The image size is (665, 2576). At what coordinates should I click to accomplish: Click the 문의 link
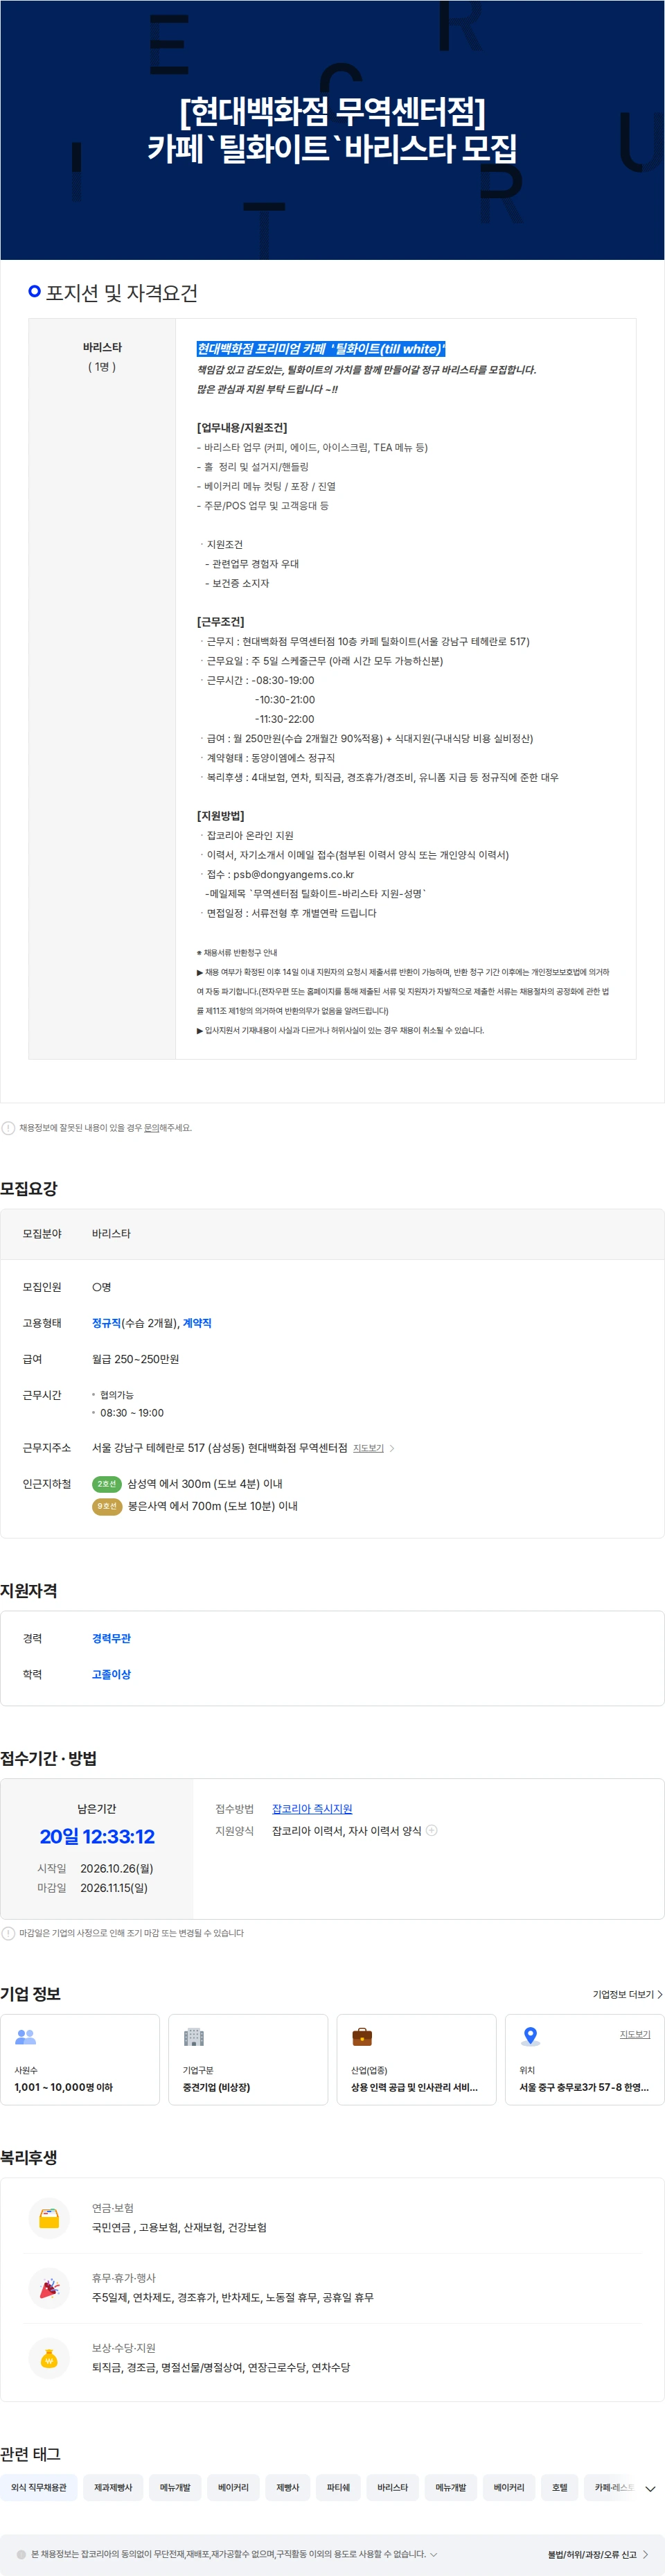(151, 1128)
